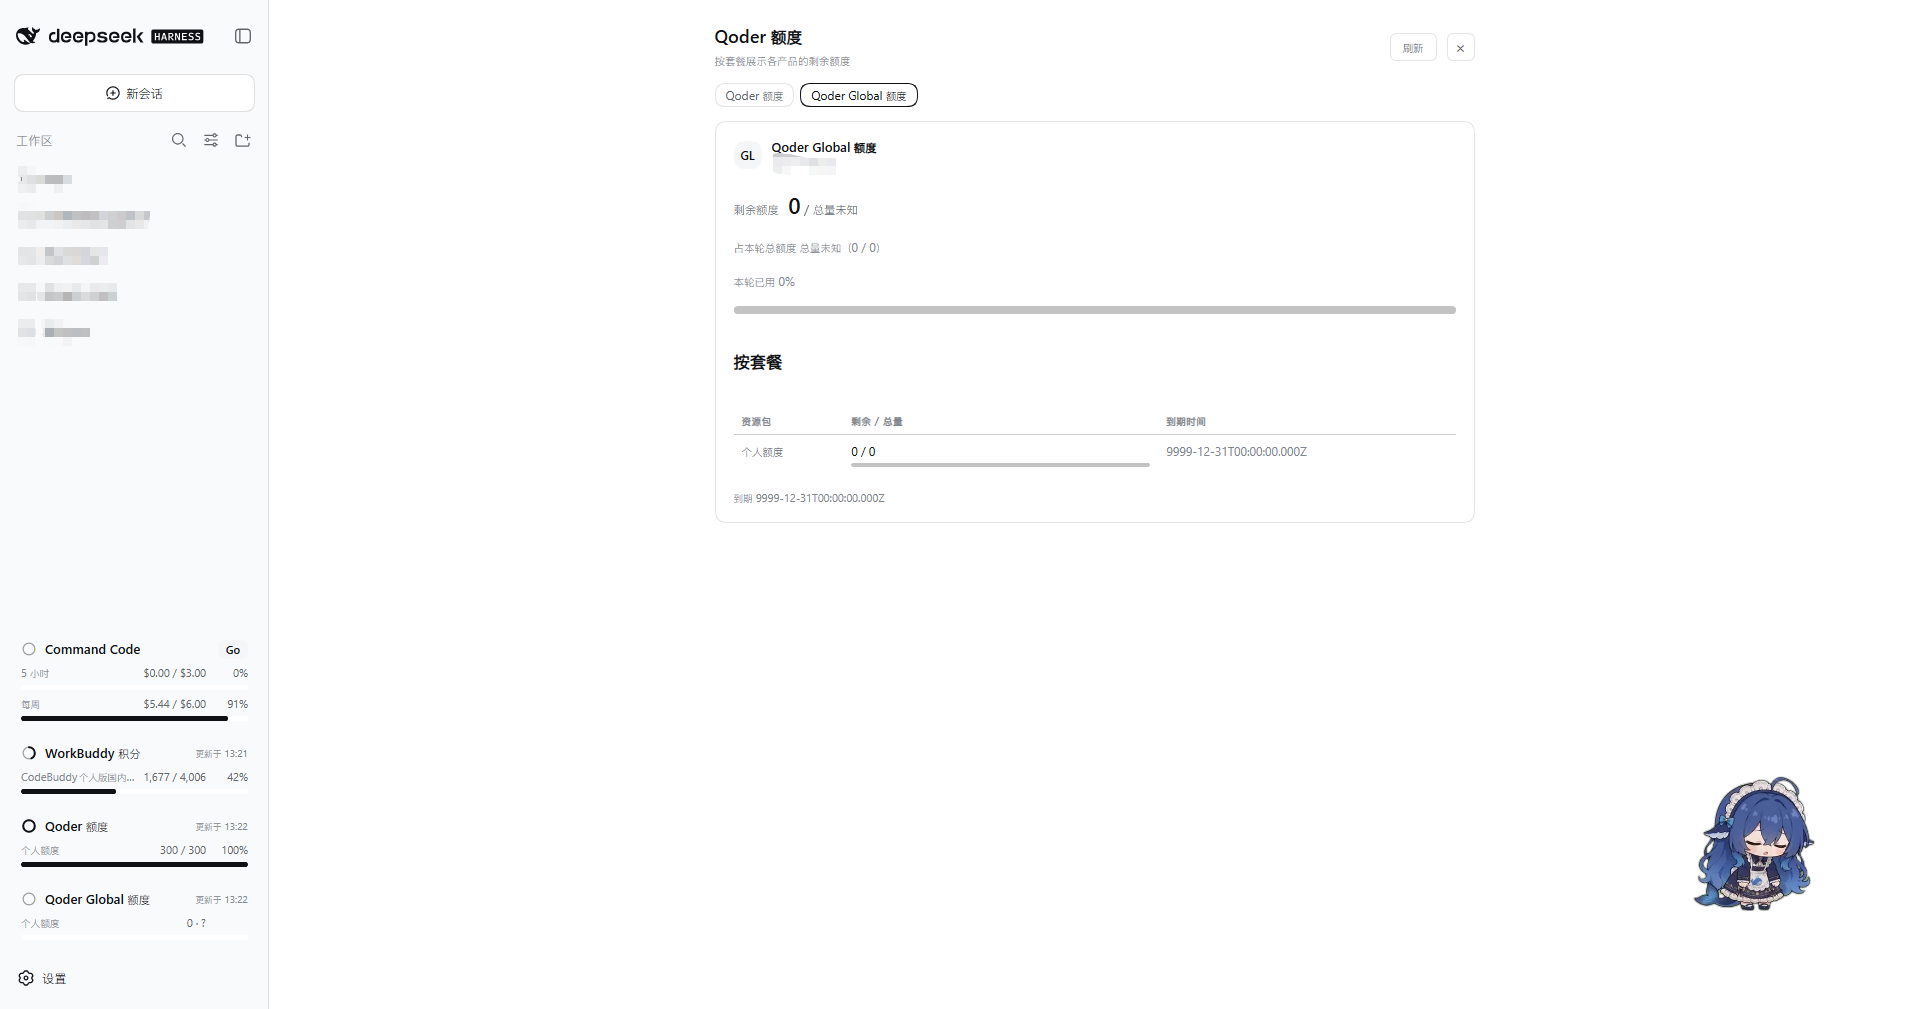Click the WorkBuddy credits progress bar
Screen dimensions: 1920x1009
point(134,791)
